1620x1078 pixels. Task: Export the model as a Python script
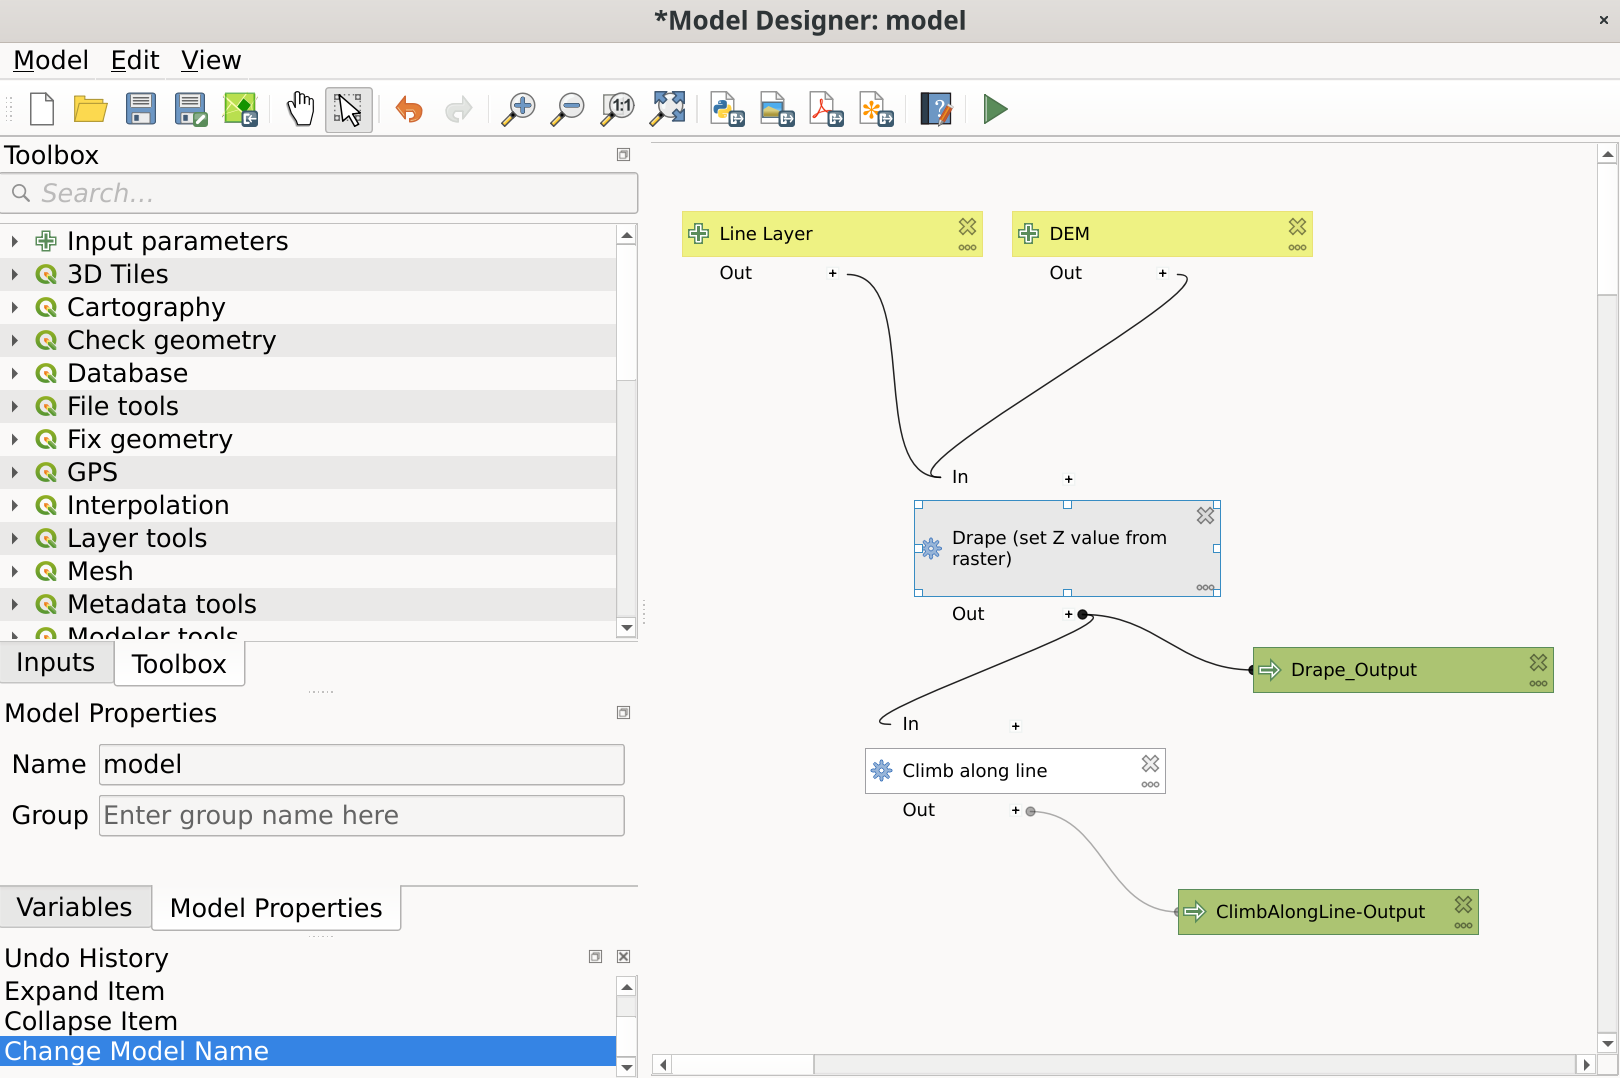[727, 110]
